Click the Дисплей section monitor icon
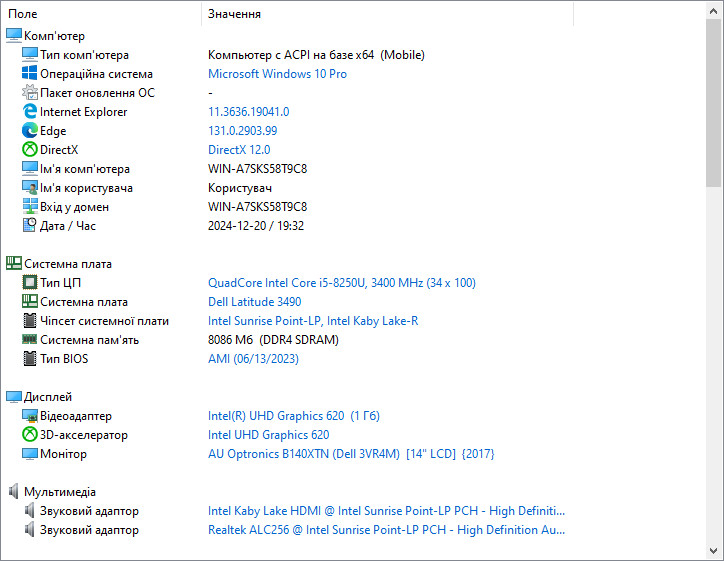 click(13, 397)
